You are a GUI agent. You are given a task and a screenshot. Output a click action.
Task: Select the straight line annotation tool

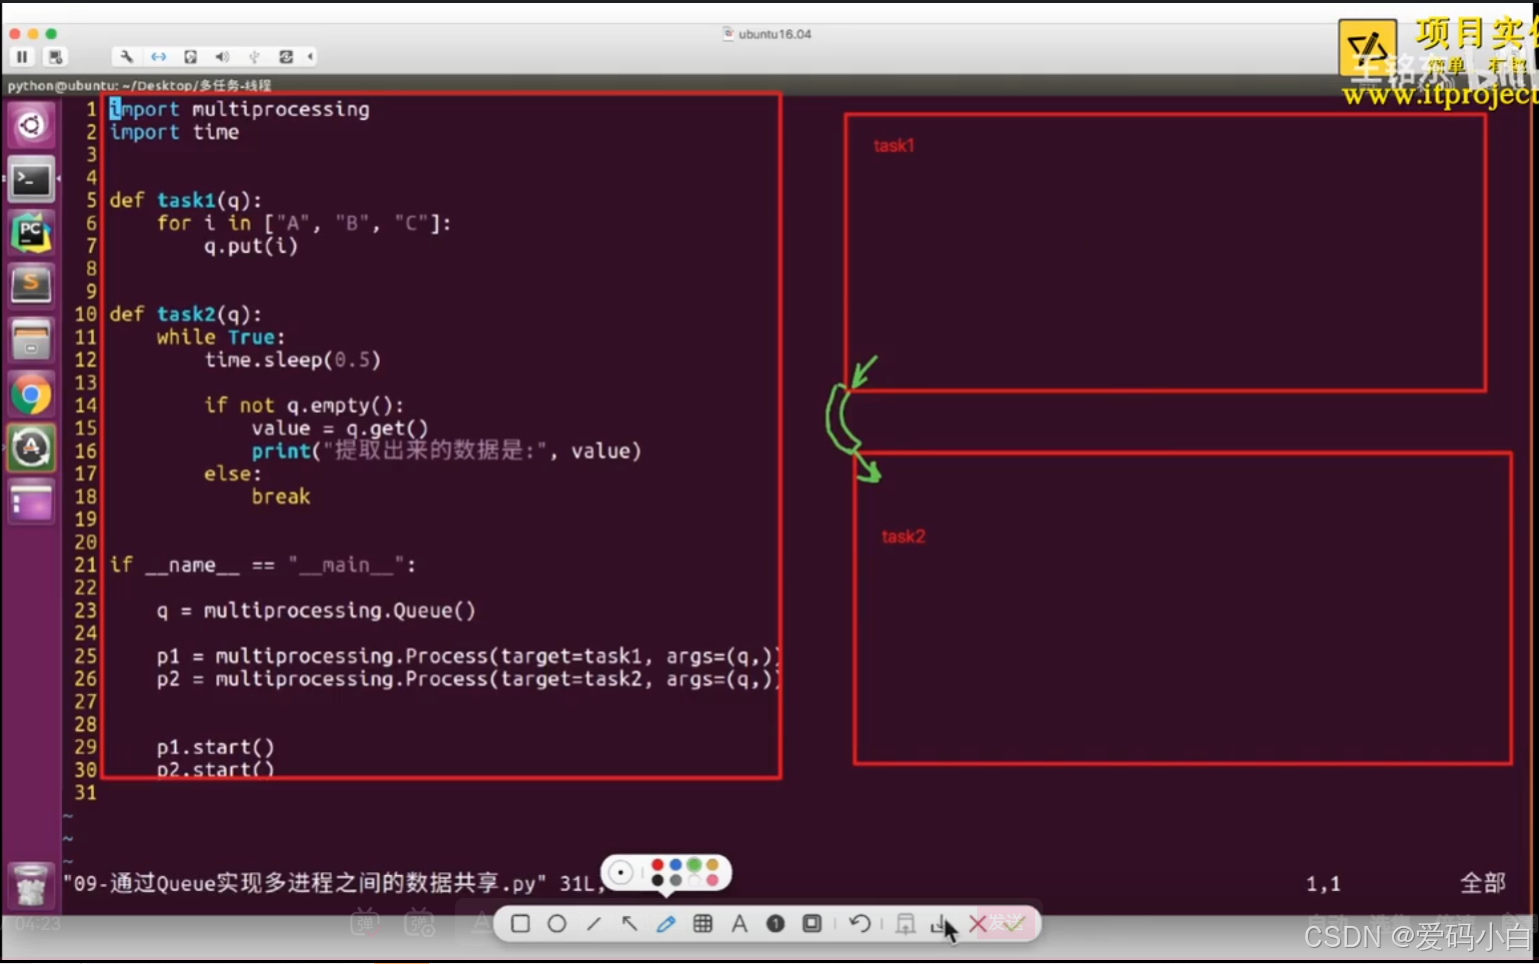[594, 923]
